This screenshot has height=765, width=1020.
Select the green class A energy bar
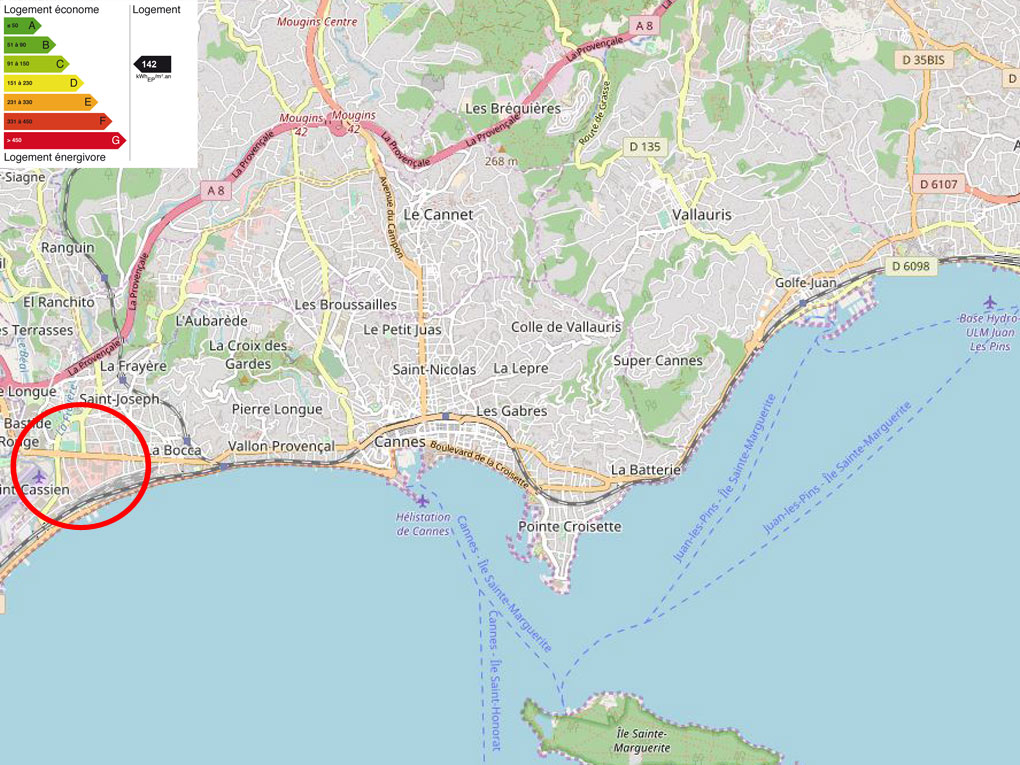pyautogui.click(x=22, y=25)
